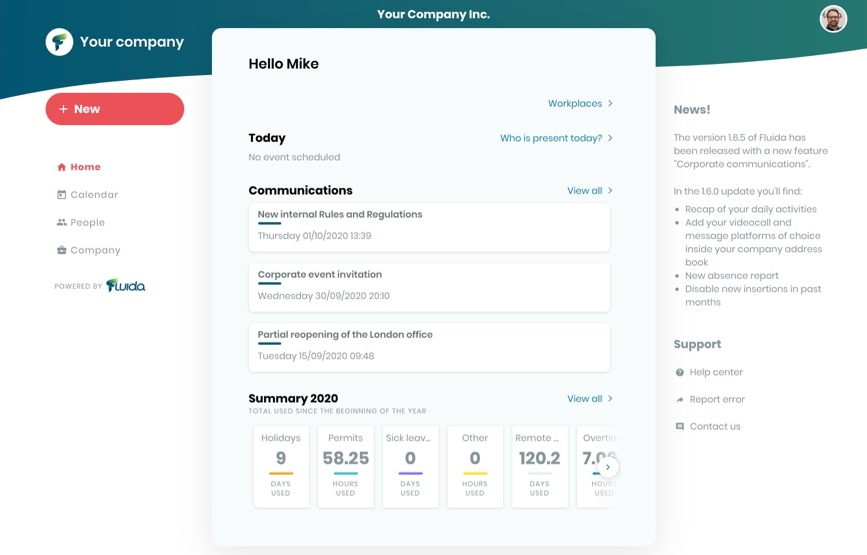Viewport: 867px width, 555px height.
Task: Click chevron beside Communications View all
Action: click(x=610, y=191)
